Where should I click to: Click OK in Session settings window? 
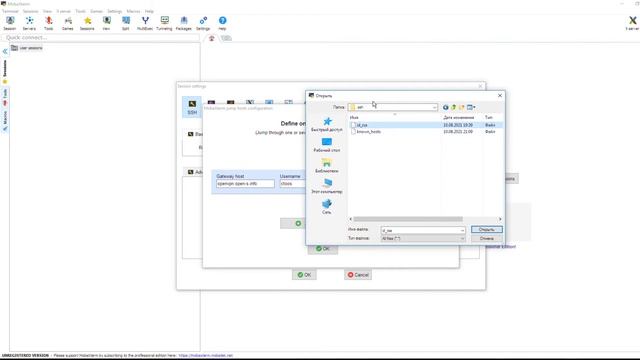pos(304,275)
